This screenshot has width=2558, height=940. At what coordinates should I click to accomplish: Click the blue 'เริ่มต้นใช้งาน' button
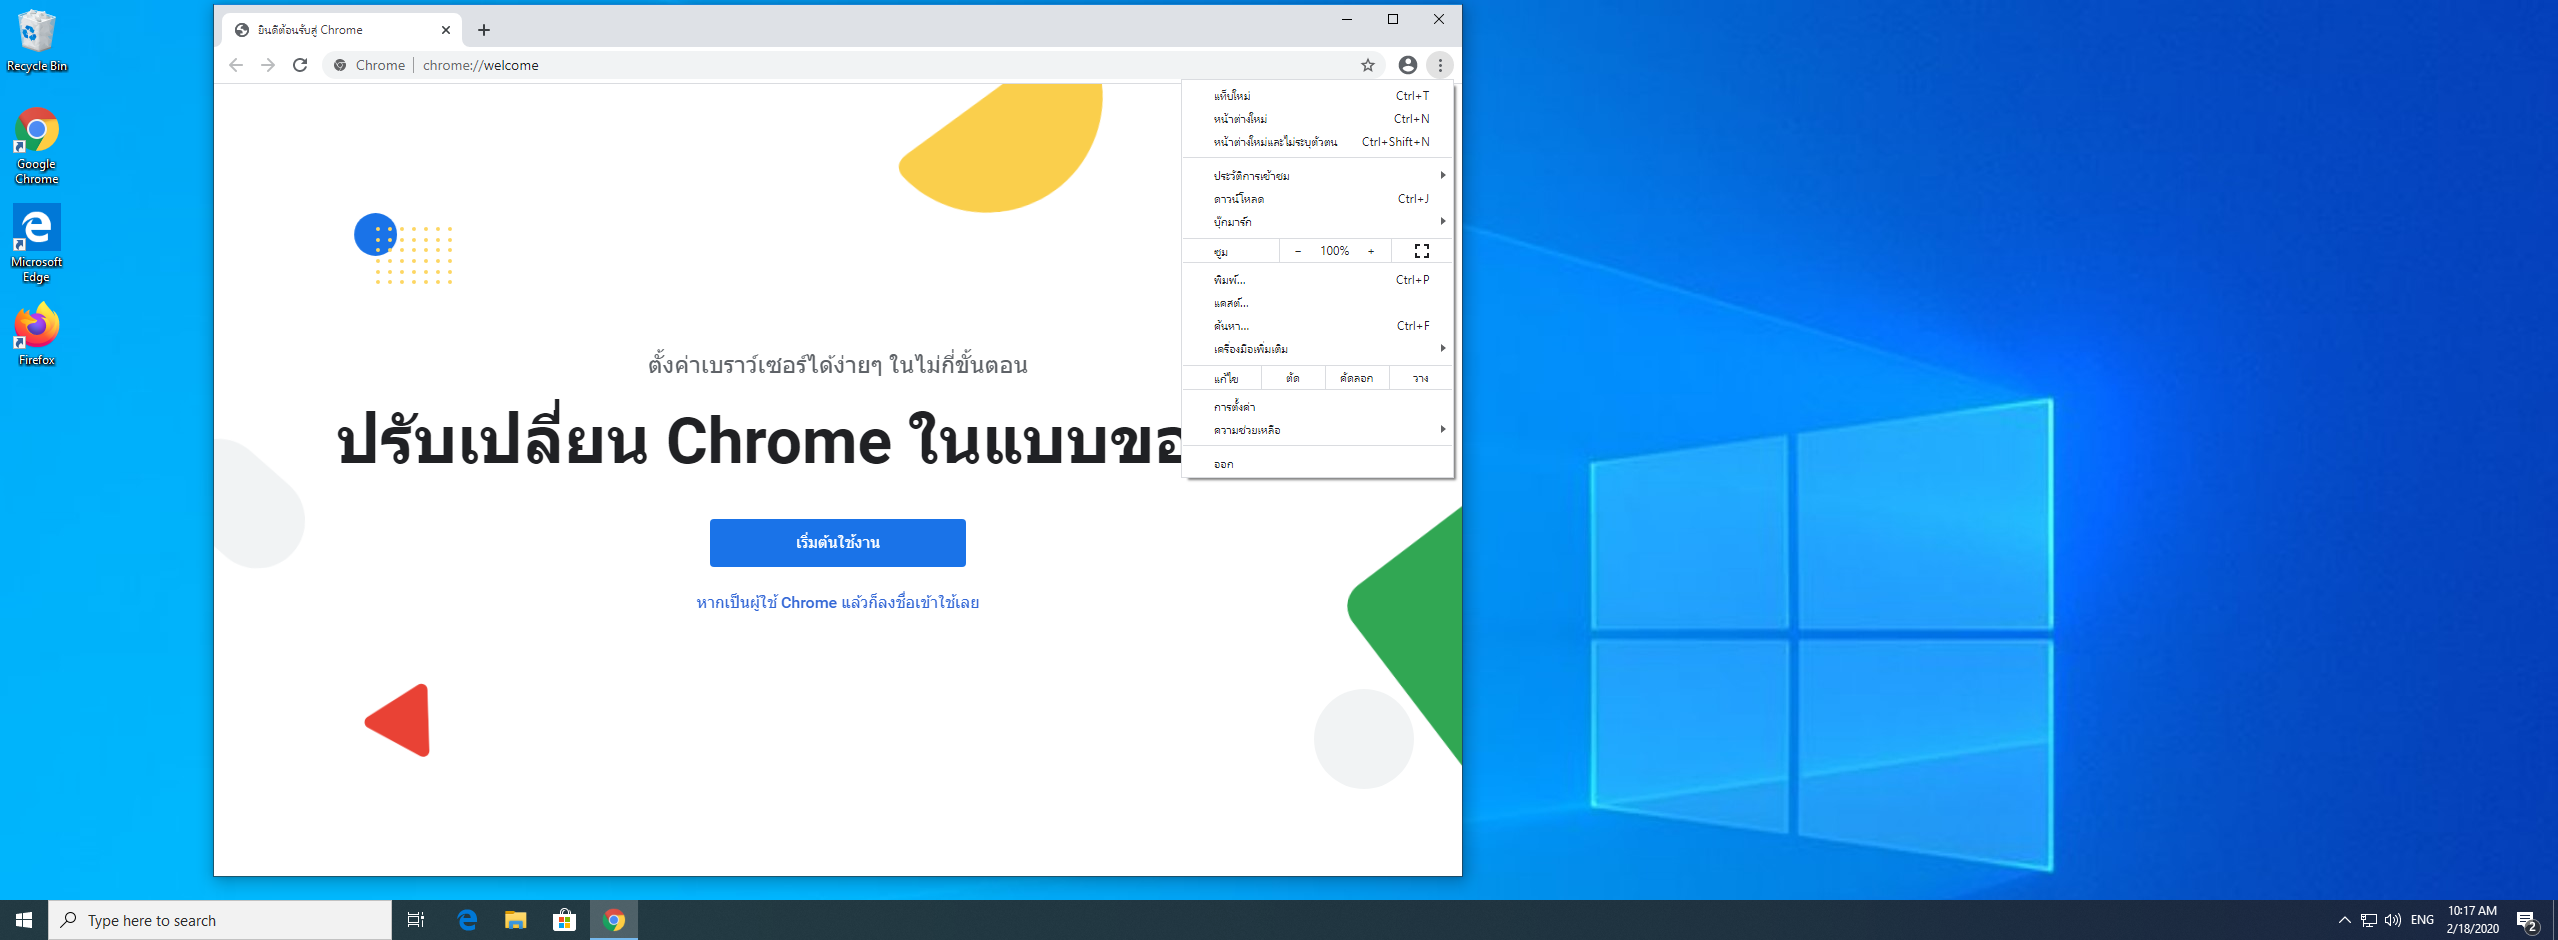[838, 543]
